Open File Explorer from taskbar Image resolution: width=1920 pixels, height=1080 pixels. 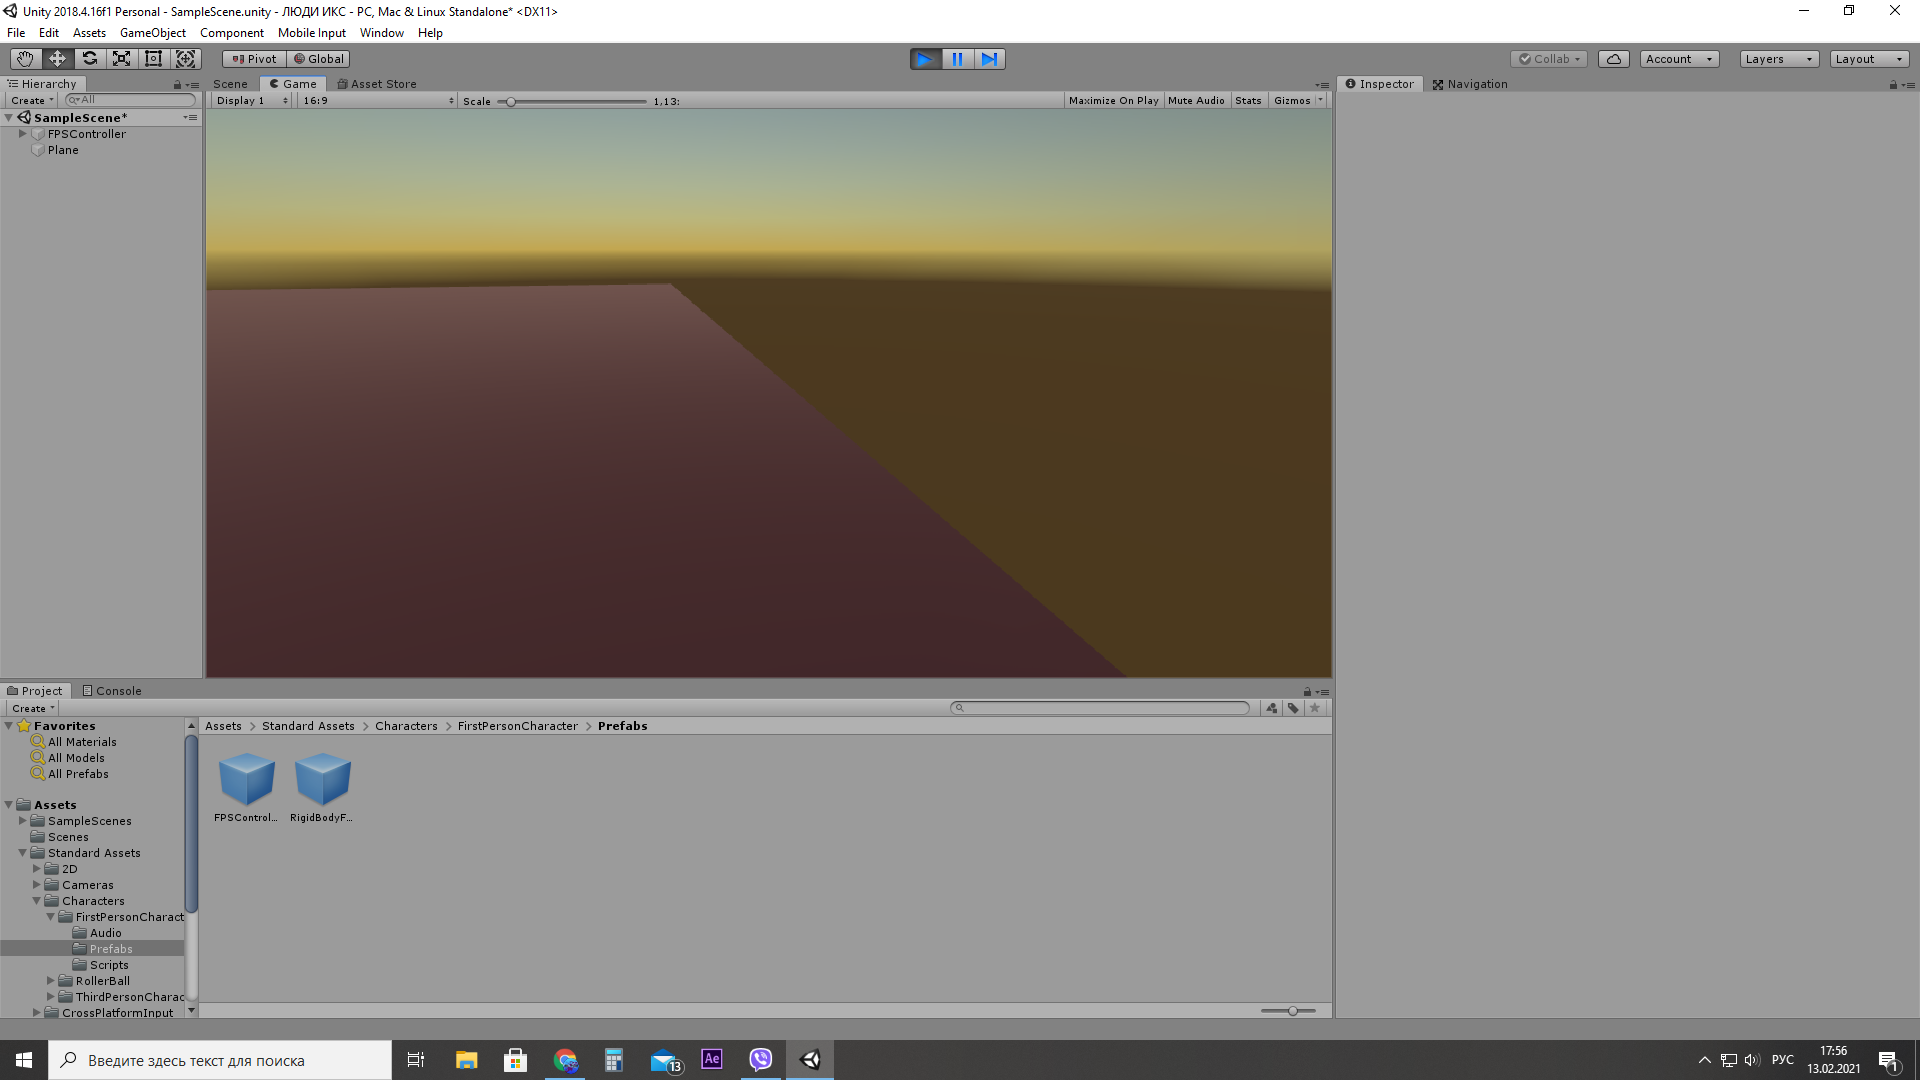(466, 1060)
